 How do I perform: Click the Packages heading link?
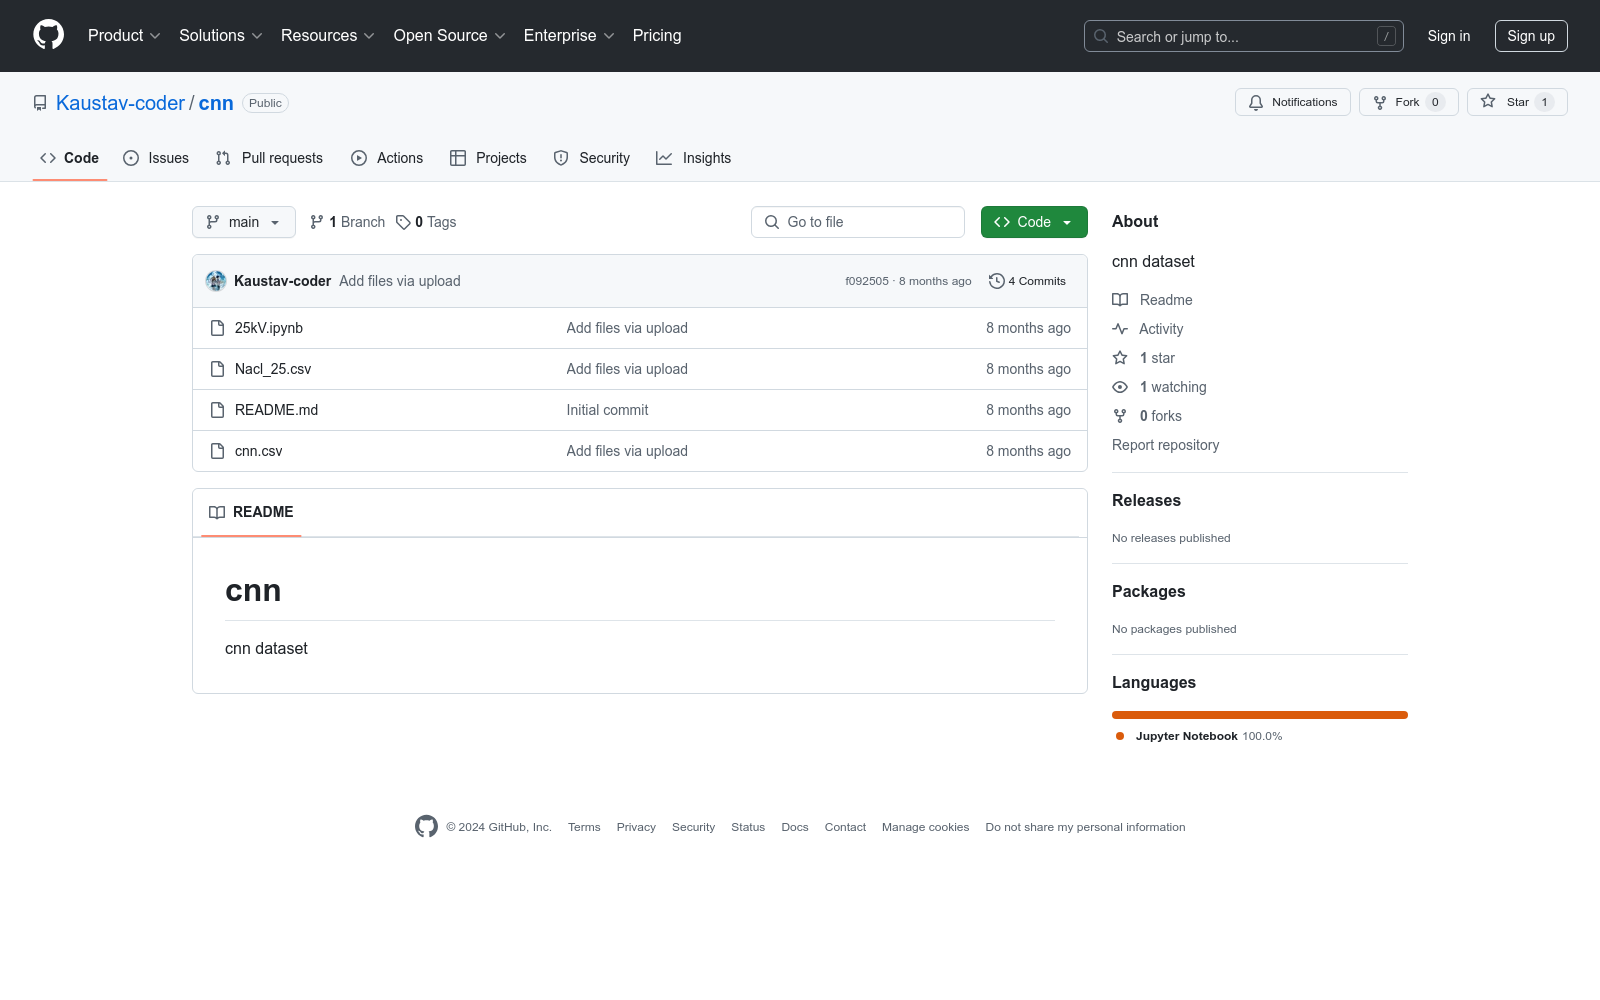[x=1148, y=592]
